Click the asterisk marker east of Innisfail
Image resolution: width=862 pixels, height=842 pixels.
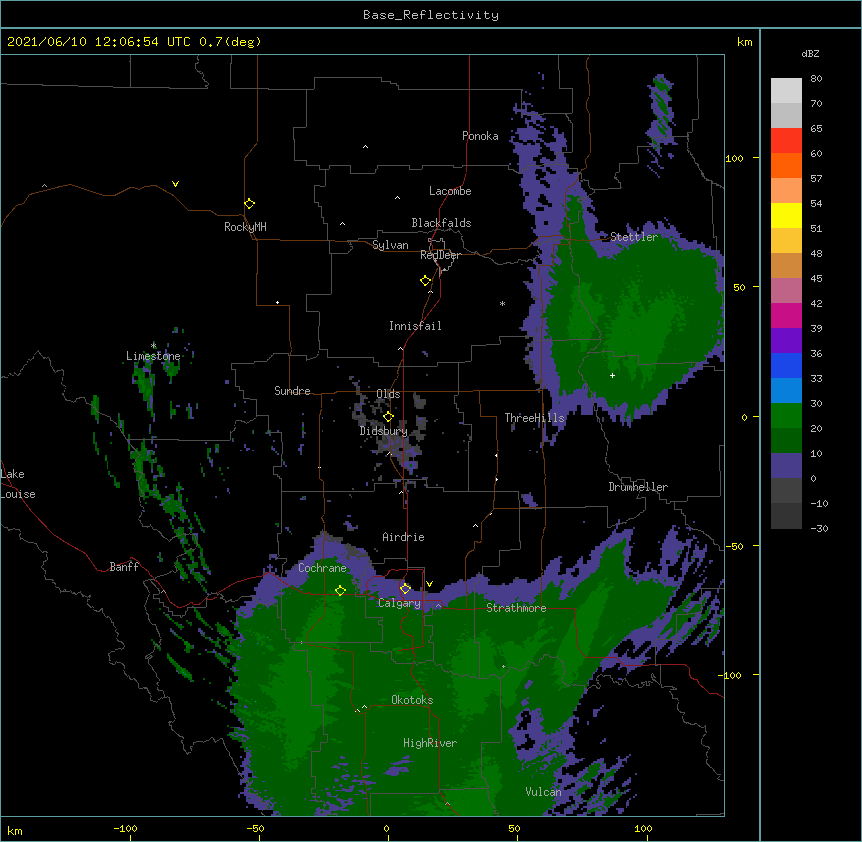(x=502, y=303)
